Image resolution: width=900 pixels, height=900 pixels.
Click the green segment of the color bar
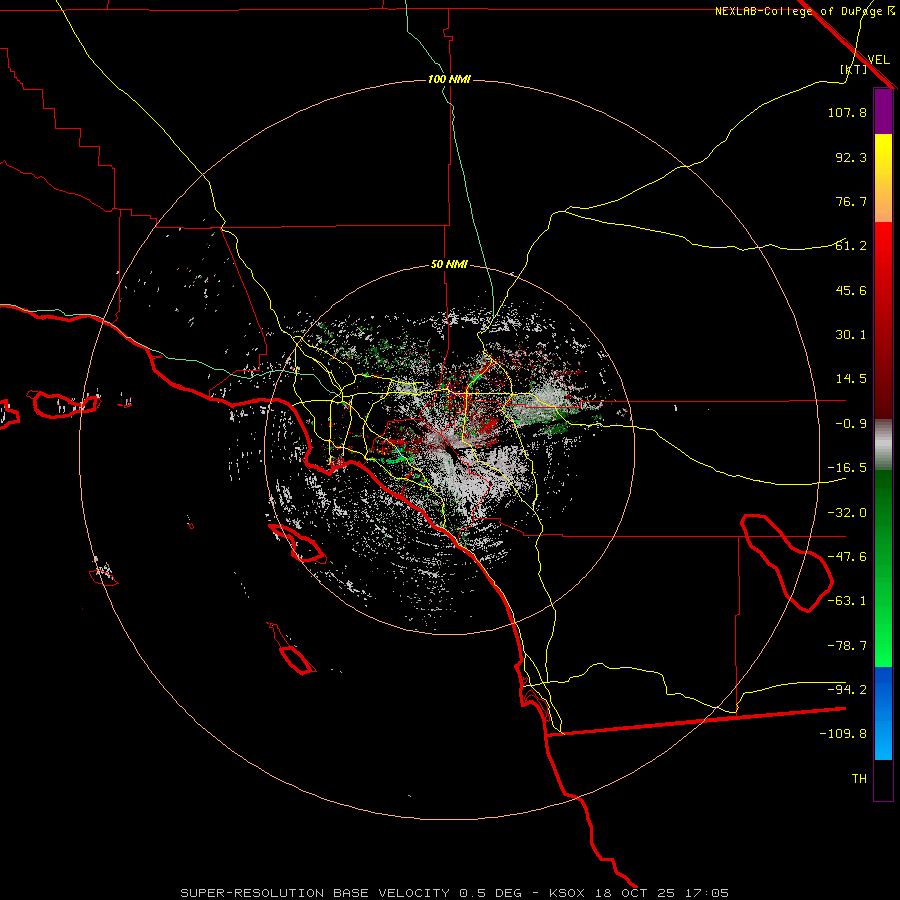[883, 568]
